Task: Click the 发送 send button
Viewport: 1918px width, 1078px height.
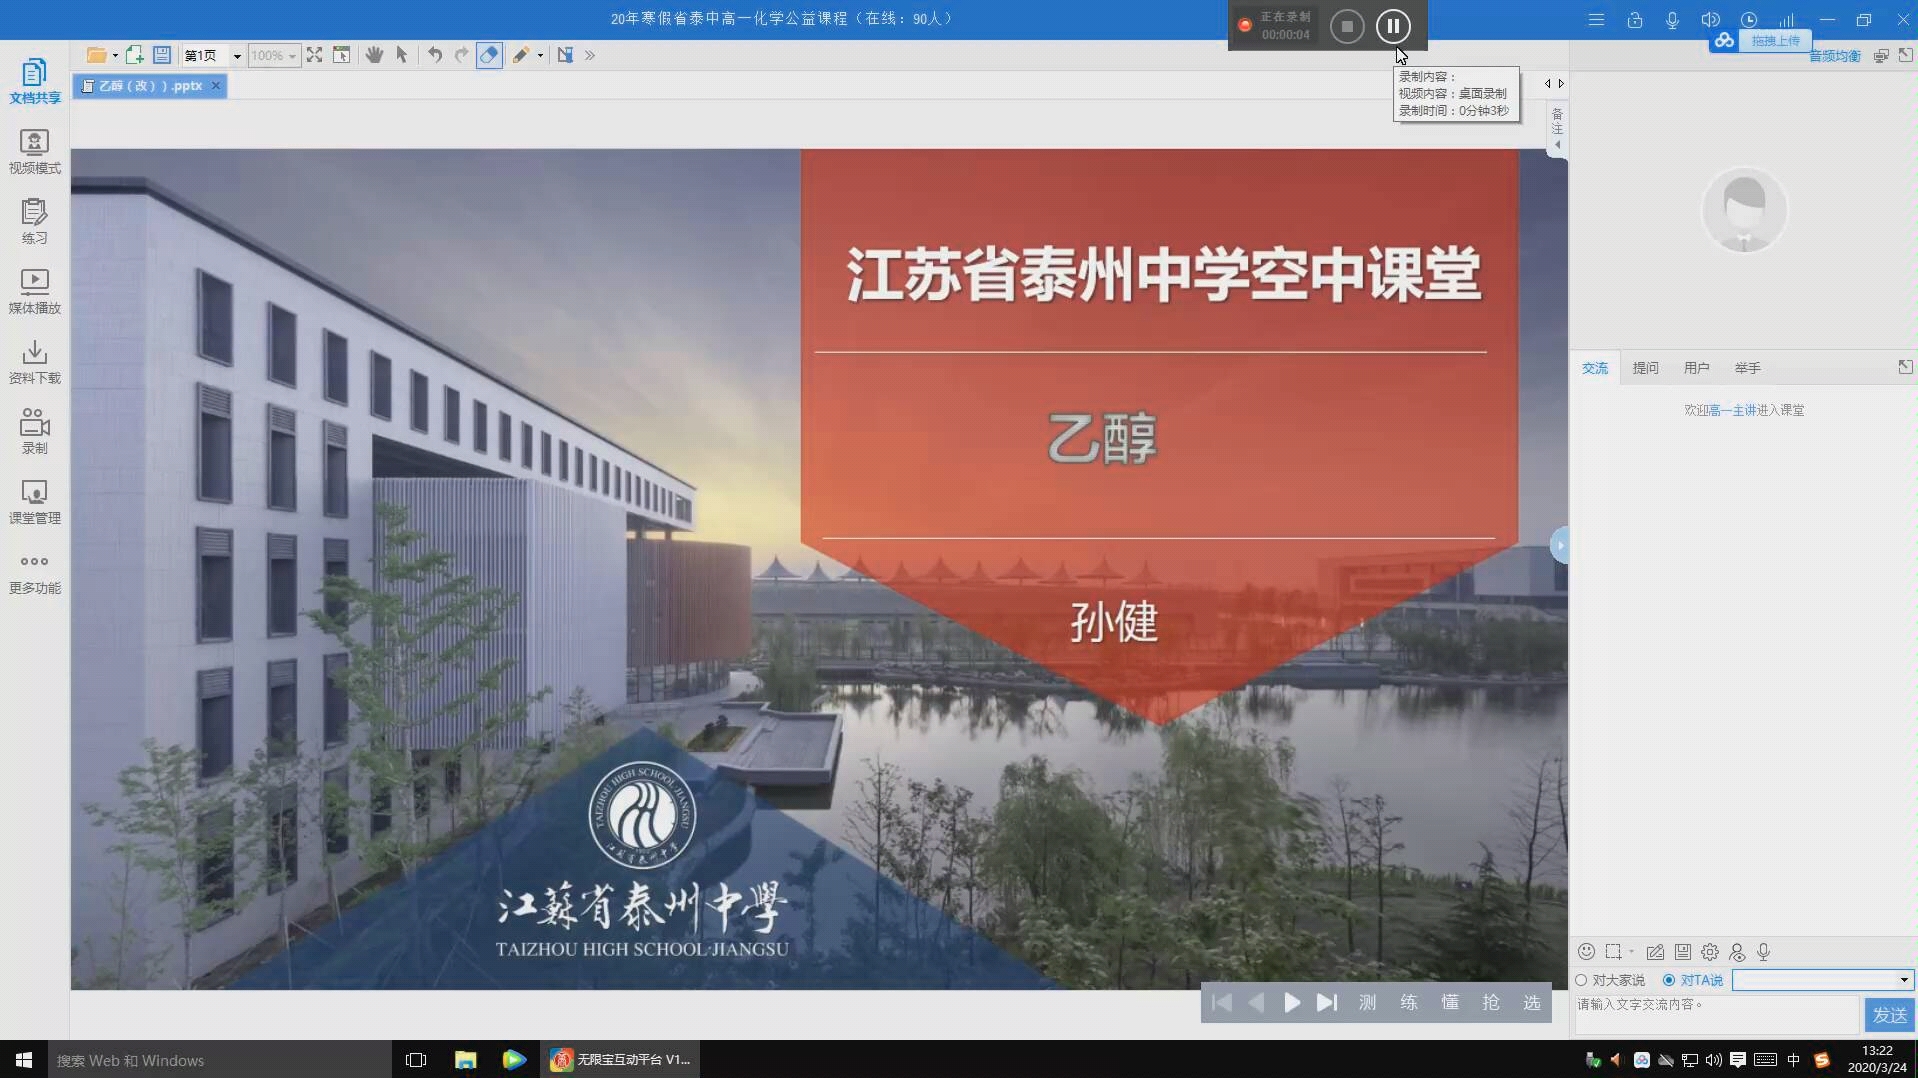Action: pyautogui.click(x=1889, y=1015)
